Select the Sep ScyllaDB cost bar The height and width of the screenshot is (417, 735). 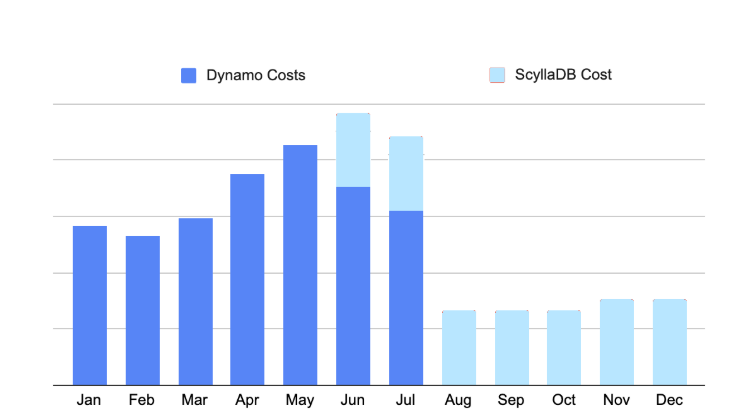point(512,348)
